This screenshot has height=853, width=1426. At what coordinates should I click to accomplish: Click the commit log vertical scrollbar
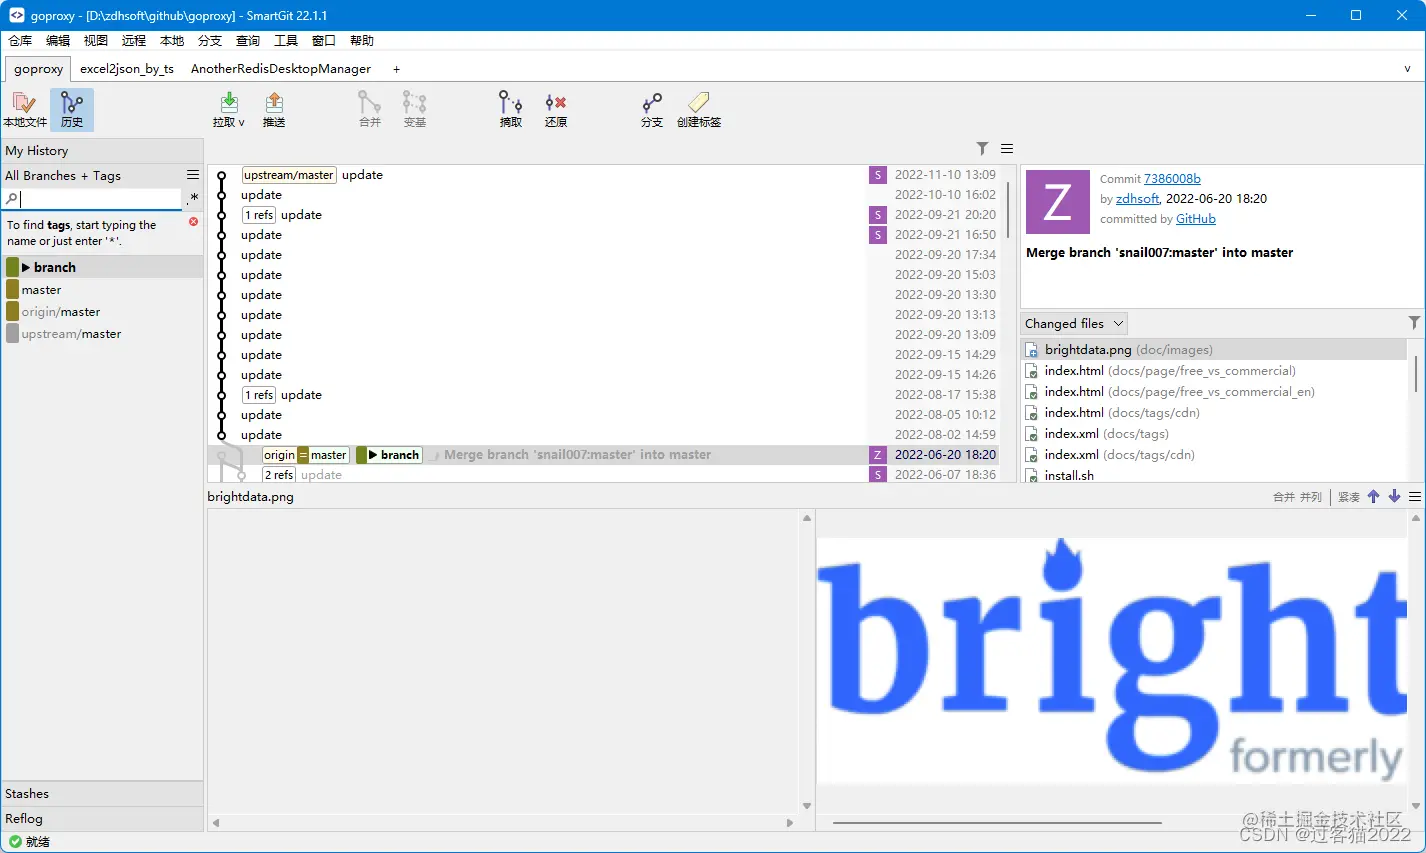1008,208
